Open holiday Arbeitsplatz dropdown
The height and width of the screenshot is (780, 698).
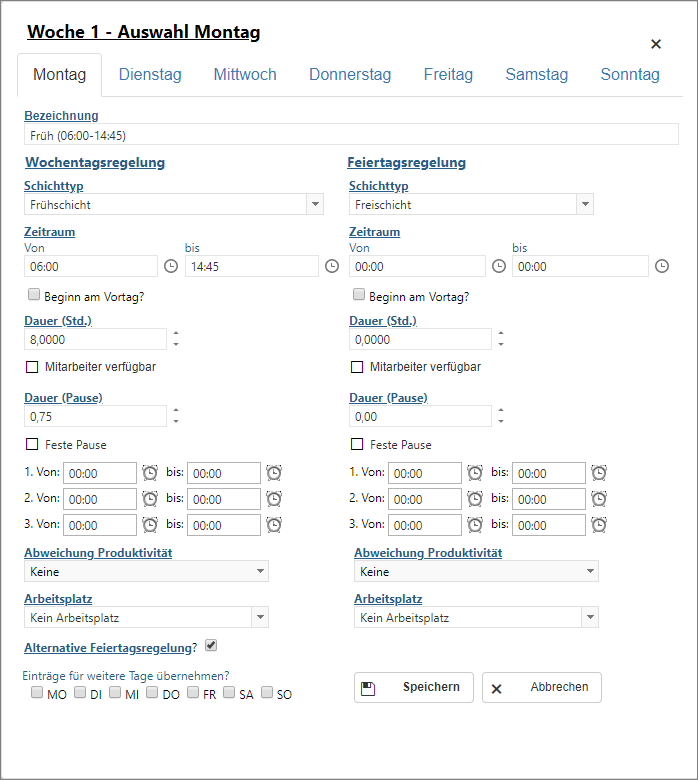pos(590,617)
